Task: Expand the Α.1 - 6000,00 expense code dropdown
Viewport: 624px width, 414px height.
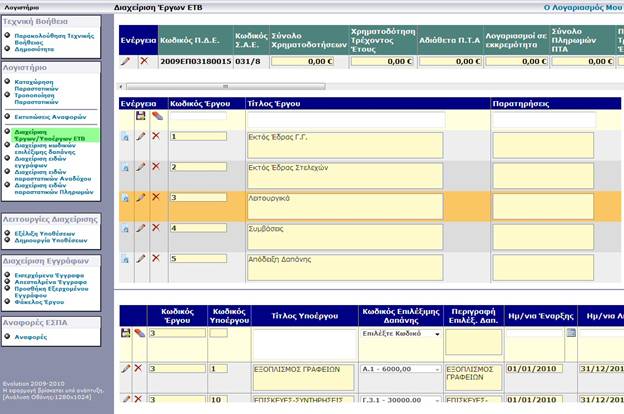Action: (x=436, y=369)
